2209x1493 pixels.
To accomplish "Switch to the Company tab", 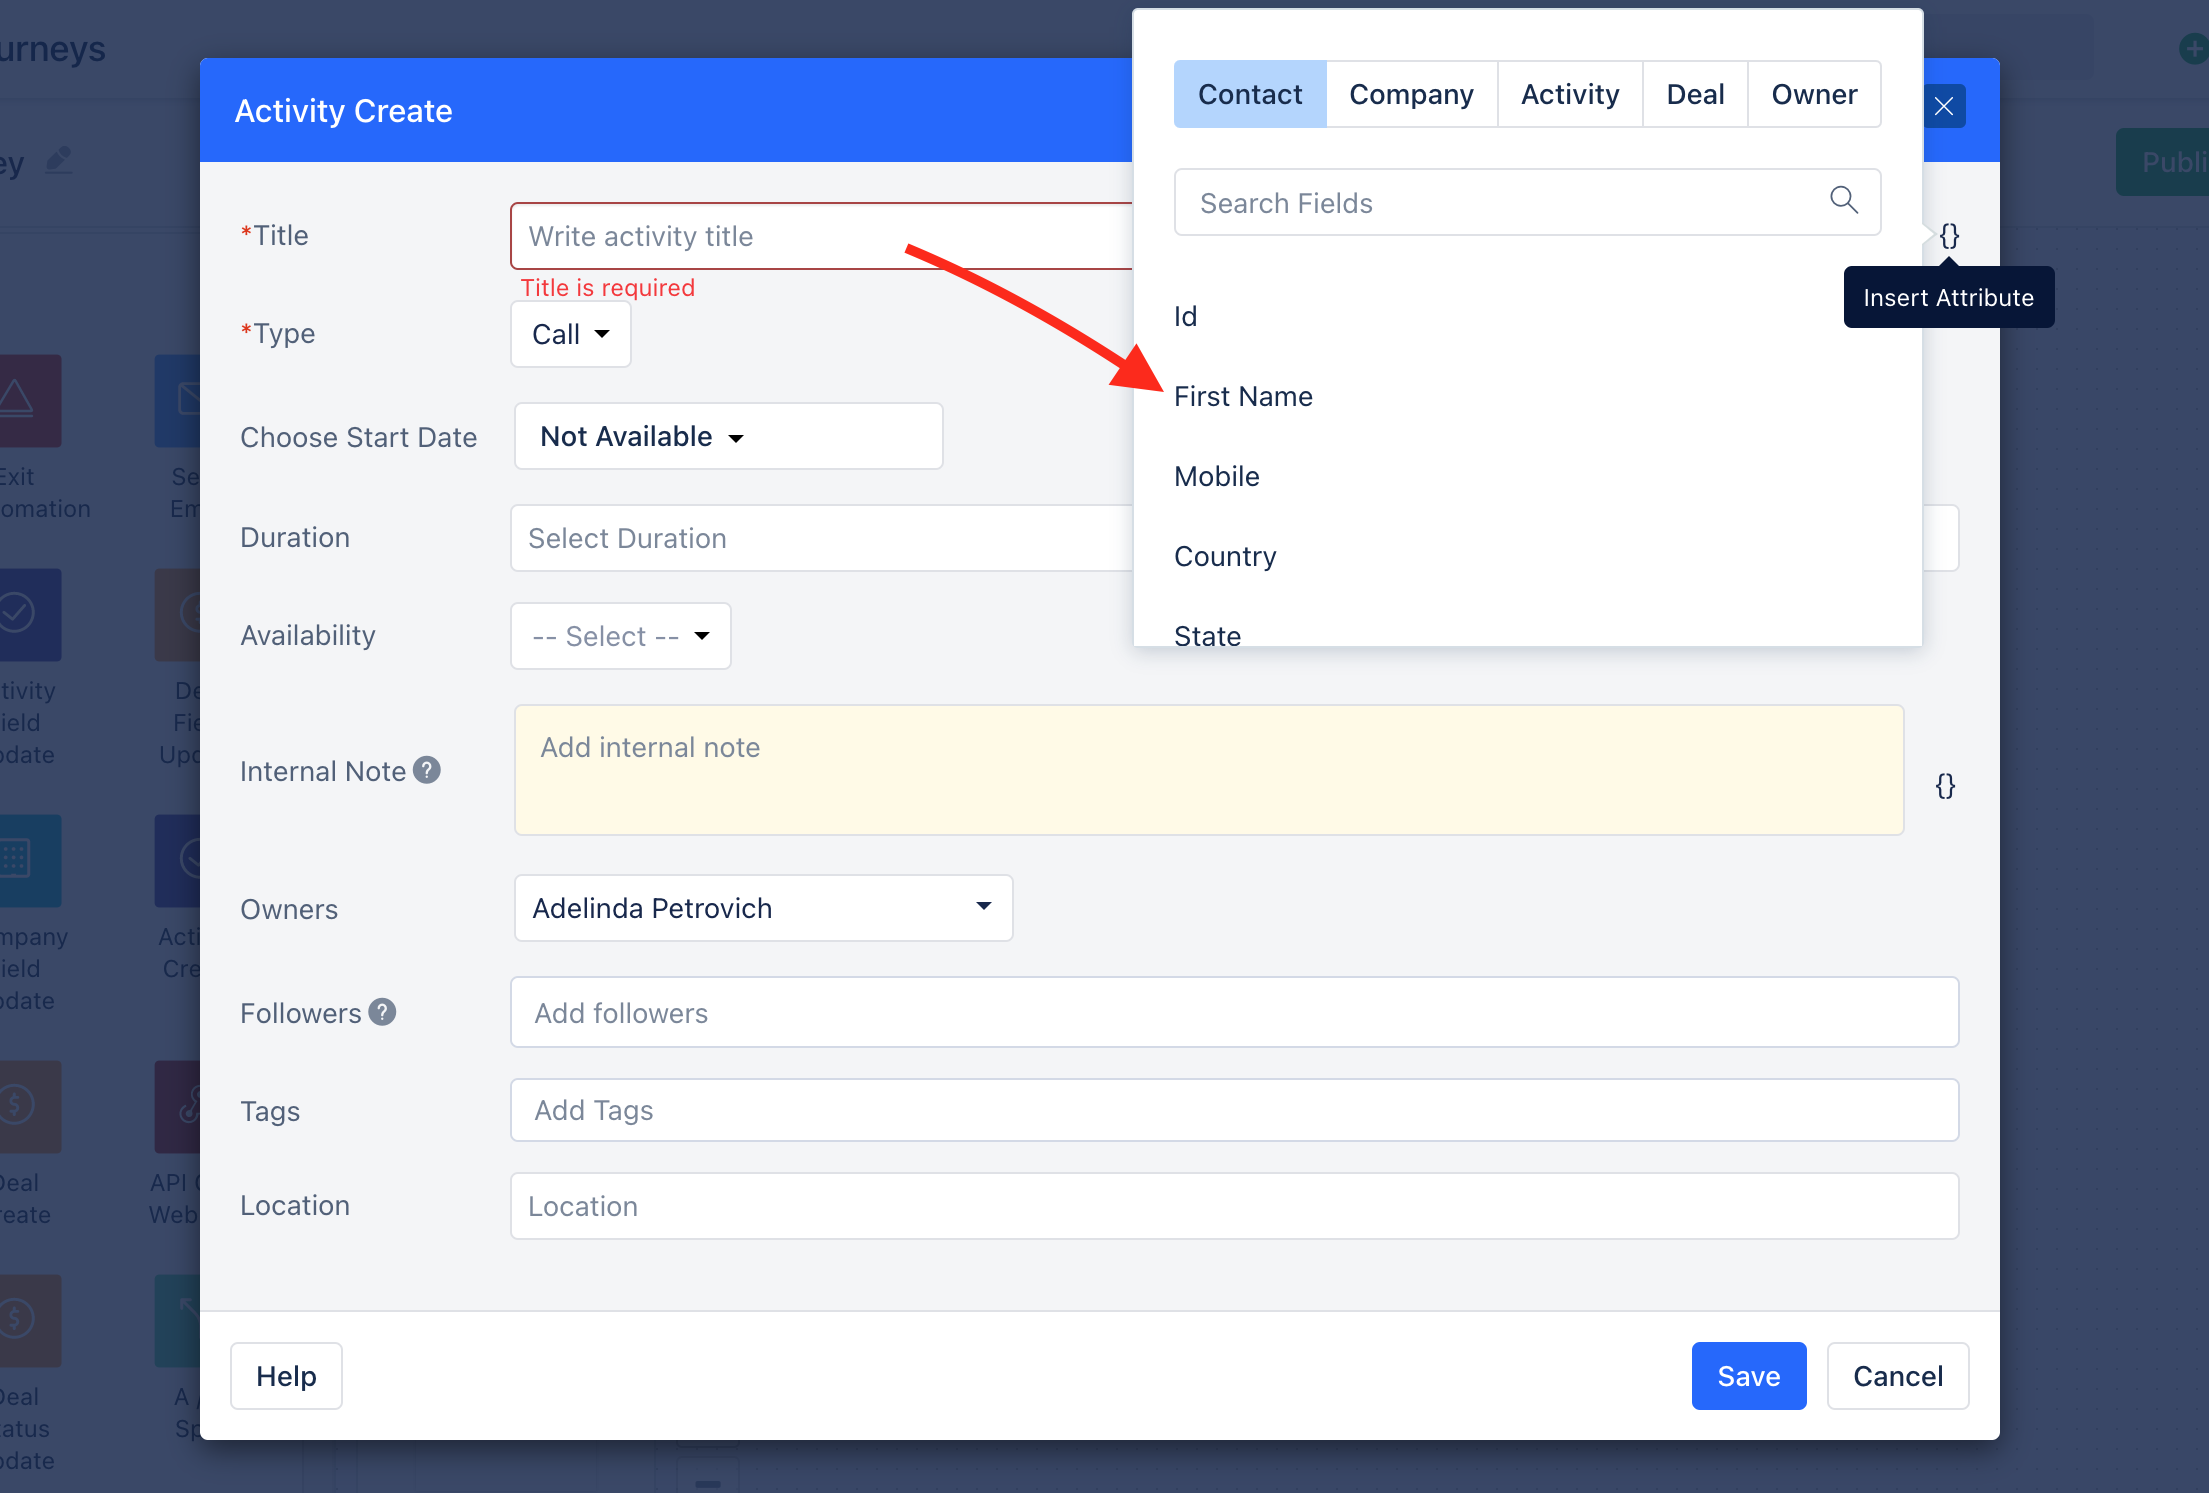I will point(1411,94).
